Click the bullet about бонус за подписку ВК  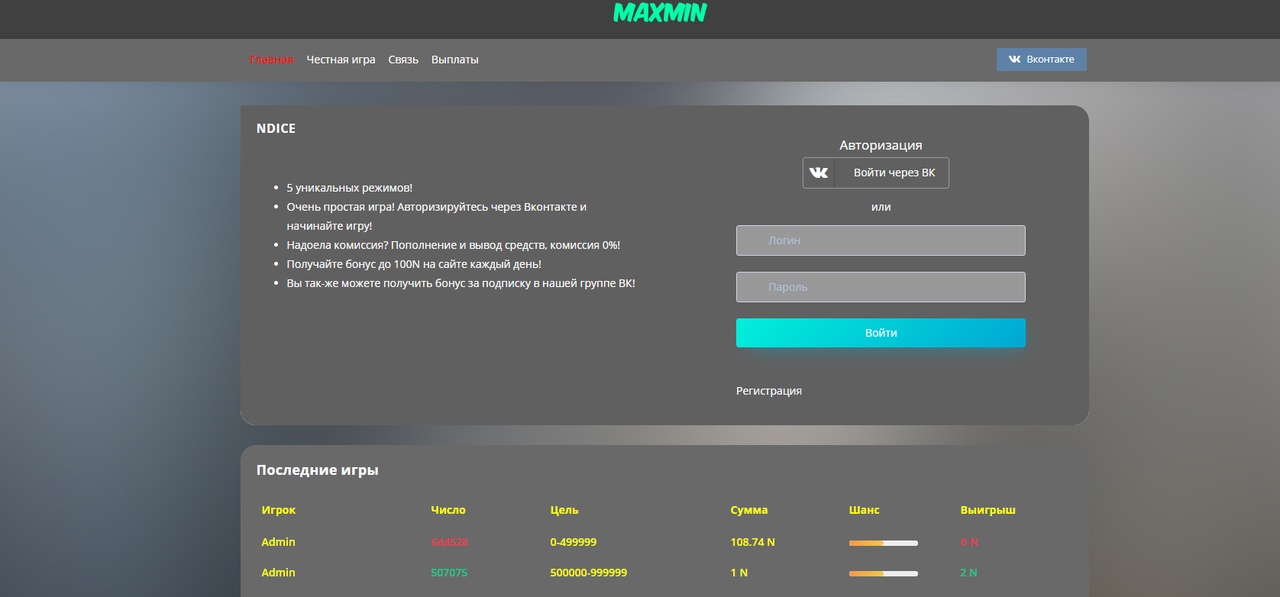(461, 283)
